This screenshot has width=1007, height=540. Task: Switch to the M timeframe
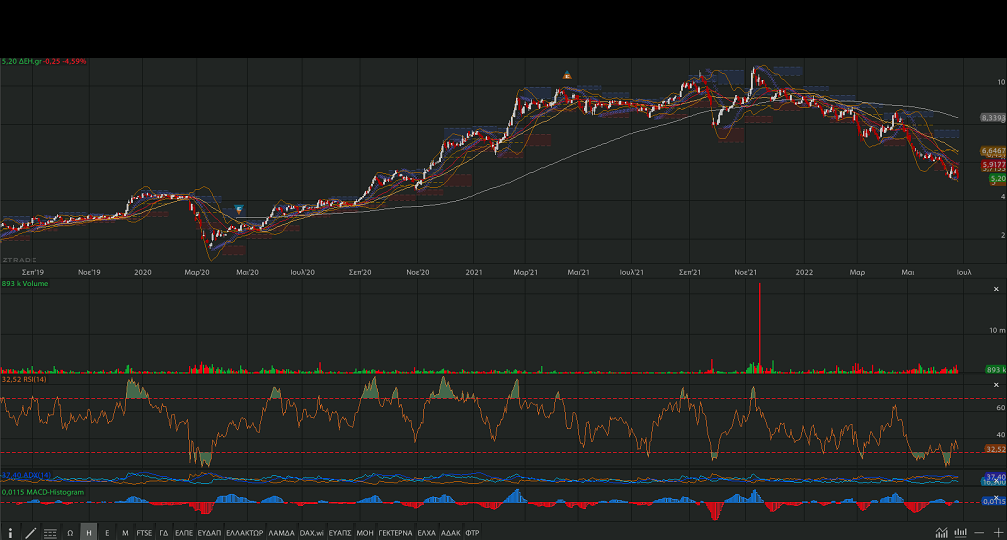[x=125, y=533]
